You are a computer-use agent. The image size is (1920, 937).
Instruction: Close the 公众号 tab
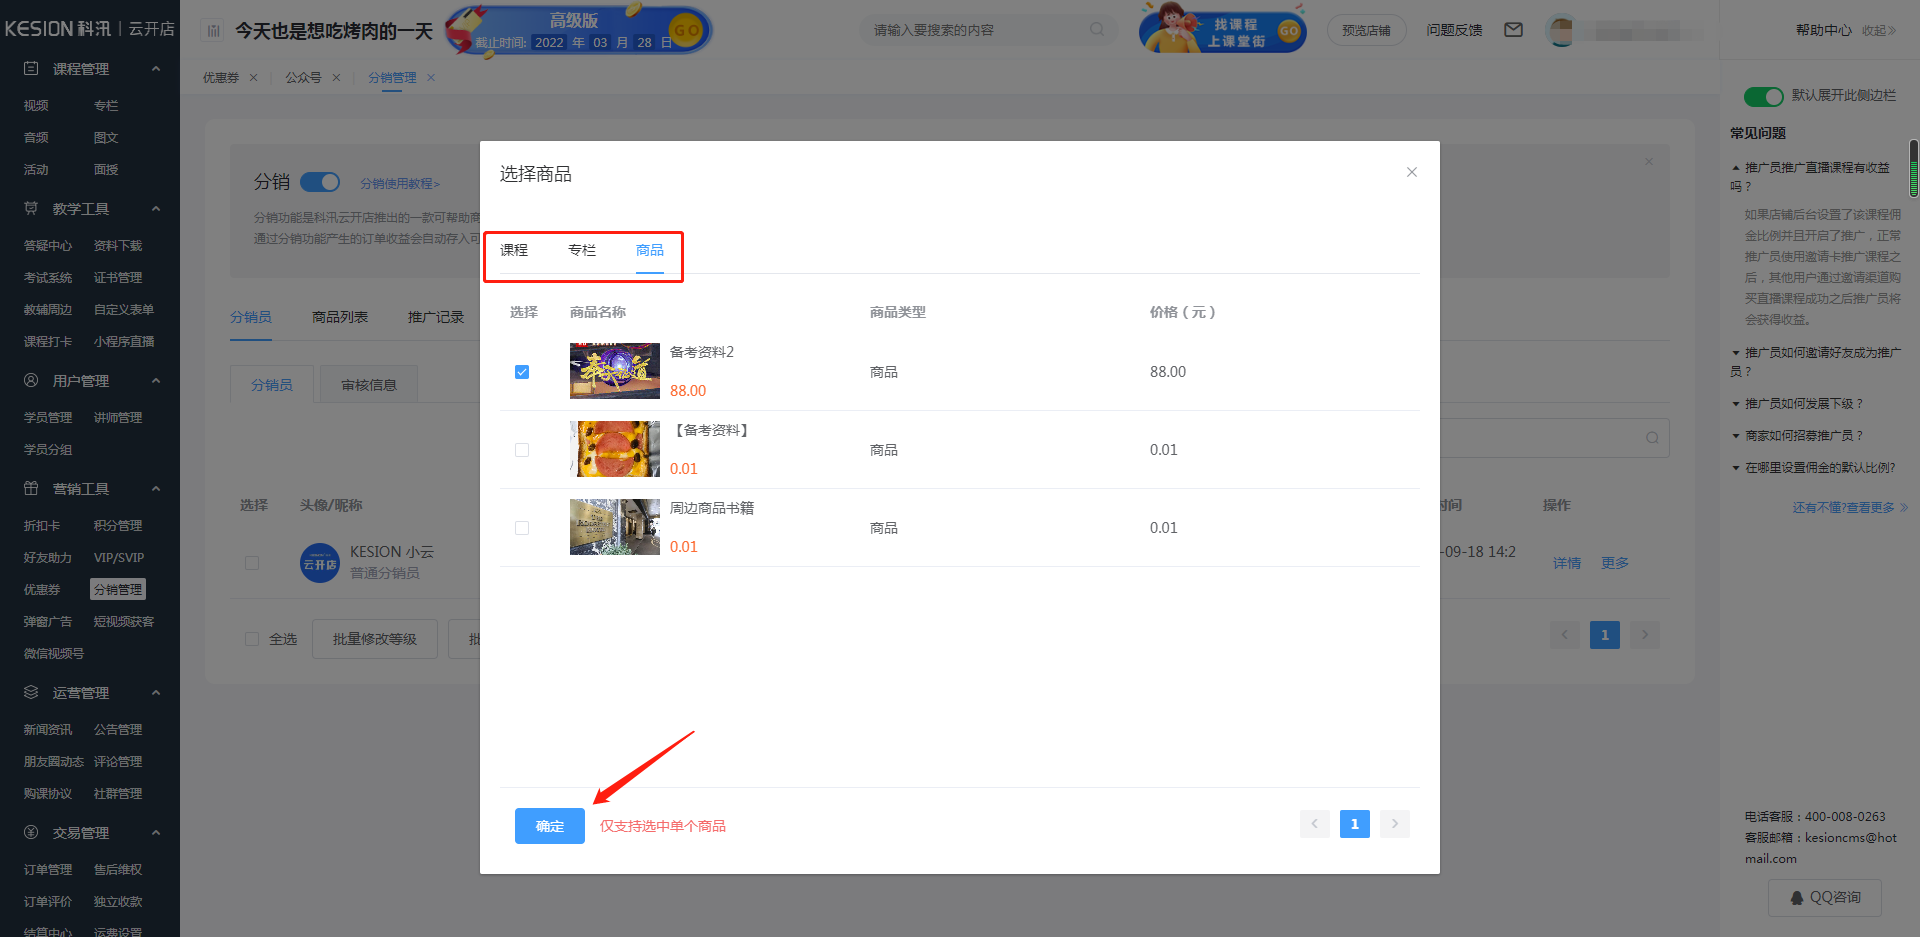click(x=337, y=78)
